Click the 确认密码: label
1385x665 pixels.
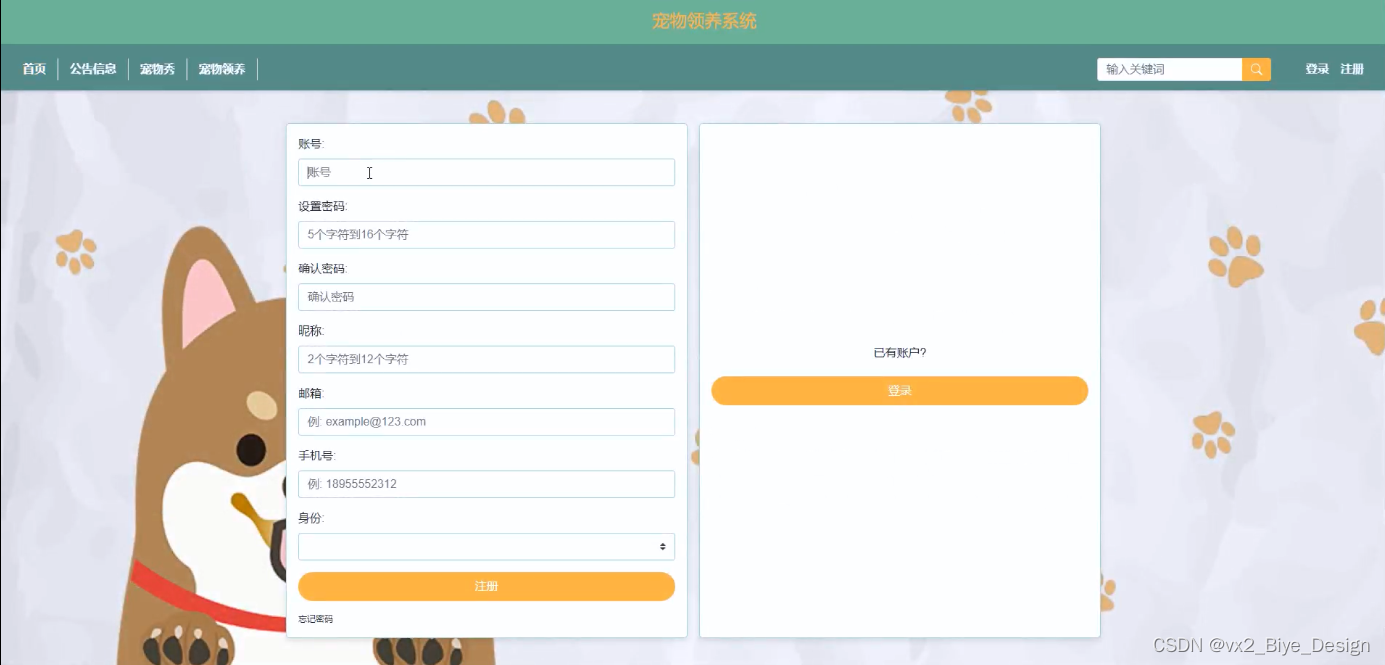click(x=323, y=269)
